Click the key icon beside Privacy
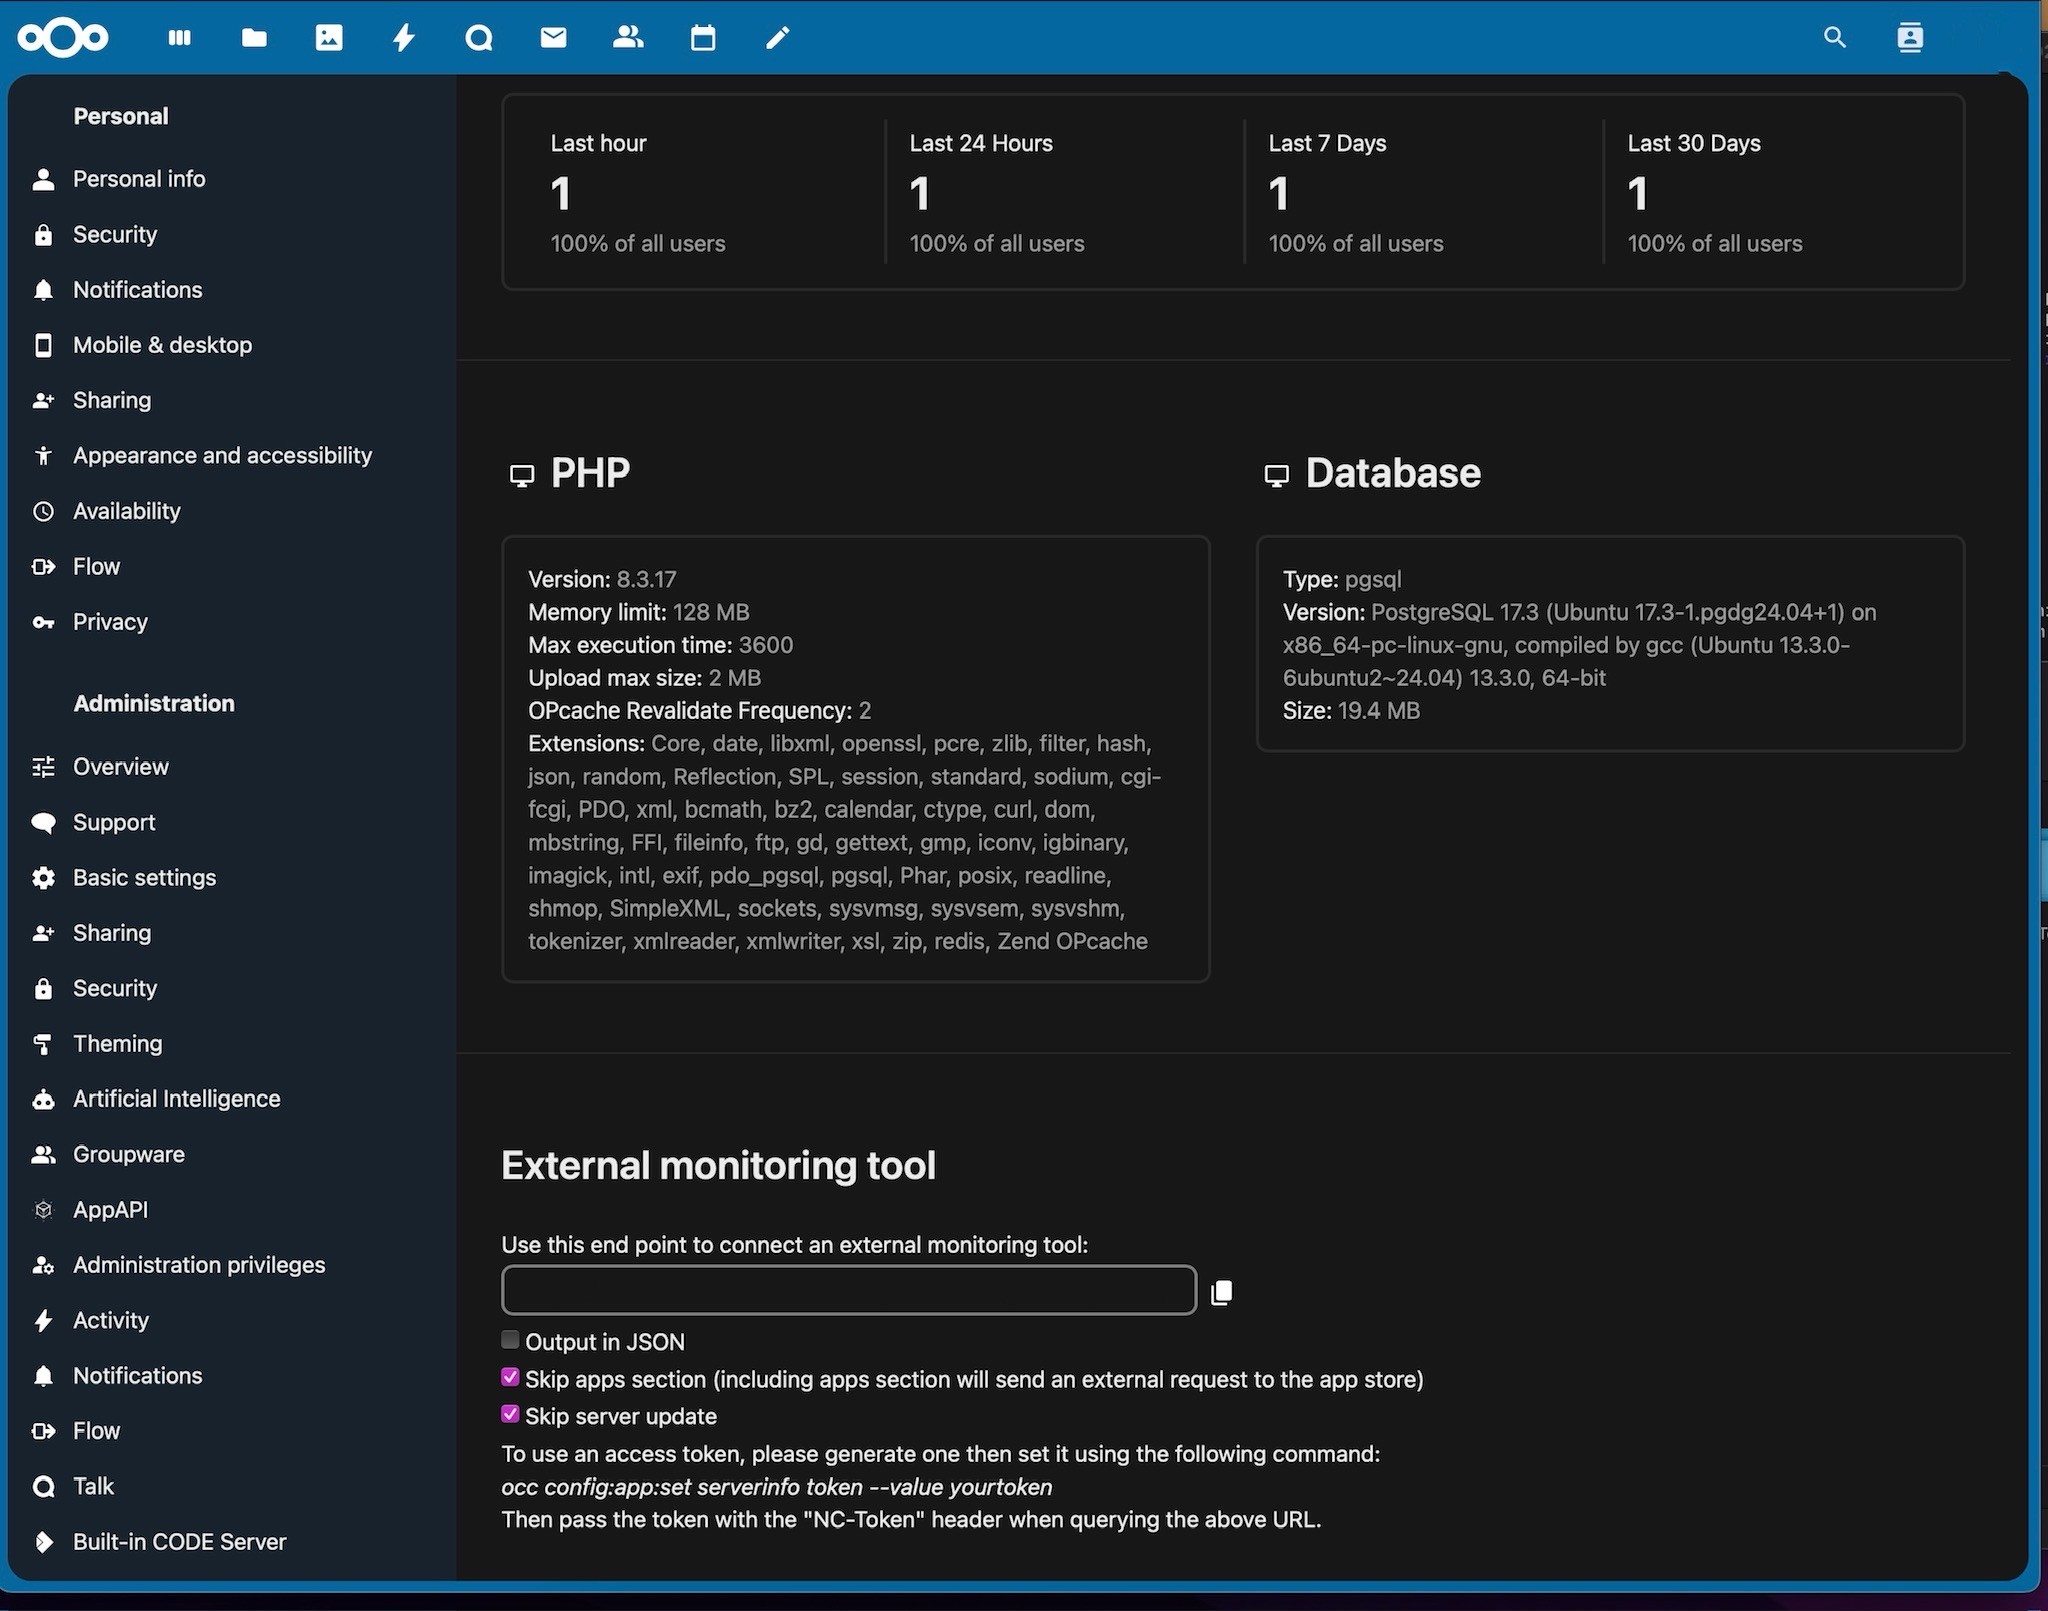This screenshot has width=2048, height=1611. tap(43, 622)
